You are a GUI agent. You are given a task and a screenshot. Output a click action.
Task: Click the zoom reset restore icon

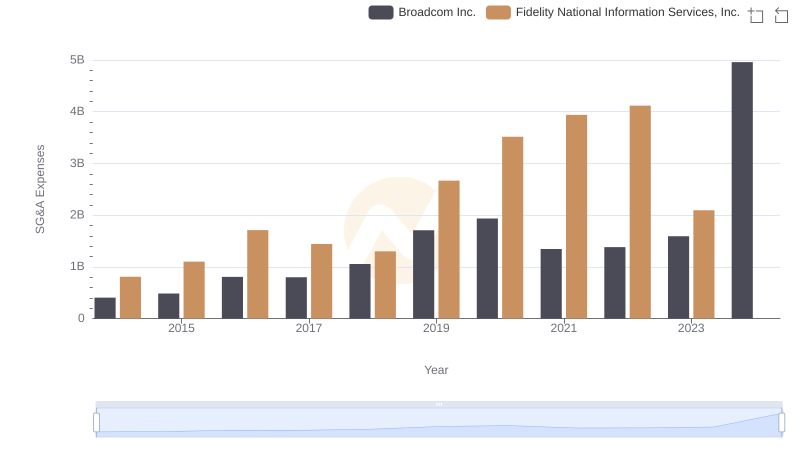pyautogui.click(x=781, y=15)
